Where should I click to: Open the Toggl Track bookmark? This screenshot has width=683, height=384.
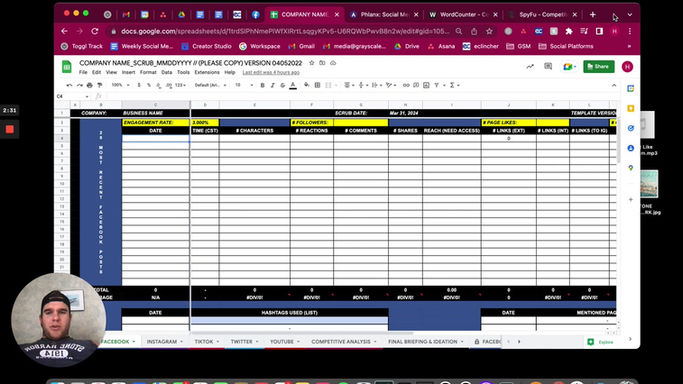tap(81, 46)
